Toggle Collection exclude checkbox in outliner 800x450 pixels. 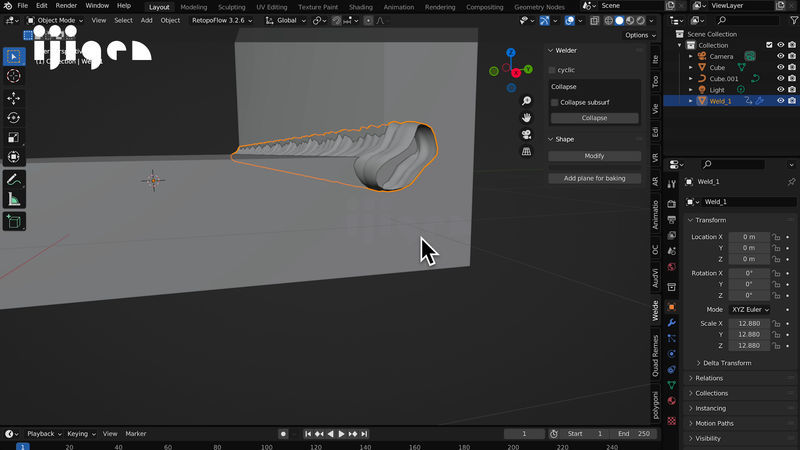tap(769, 45)
